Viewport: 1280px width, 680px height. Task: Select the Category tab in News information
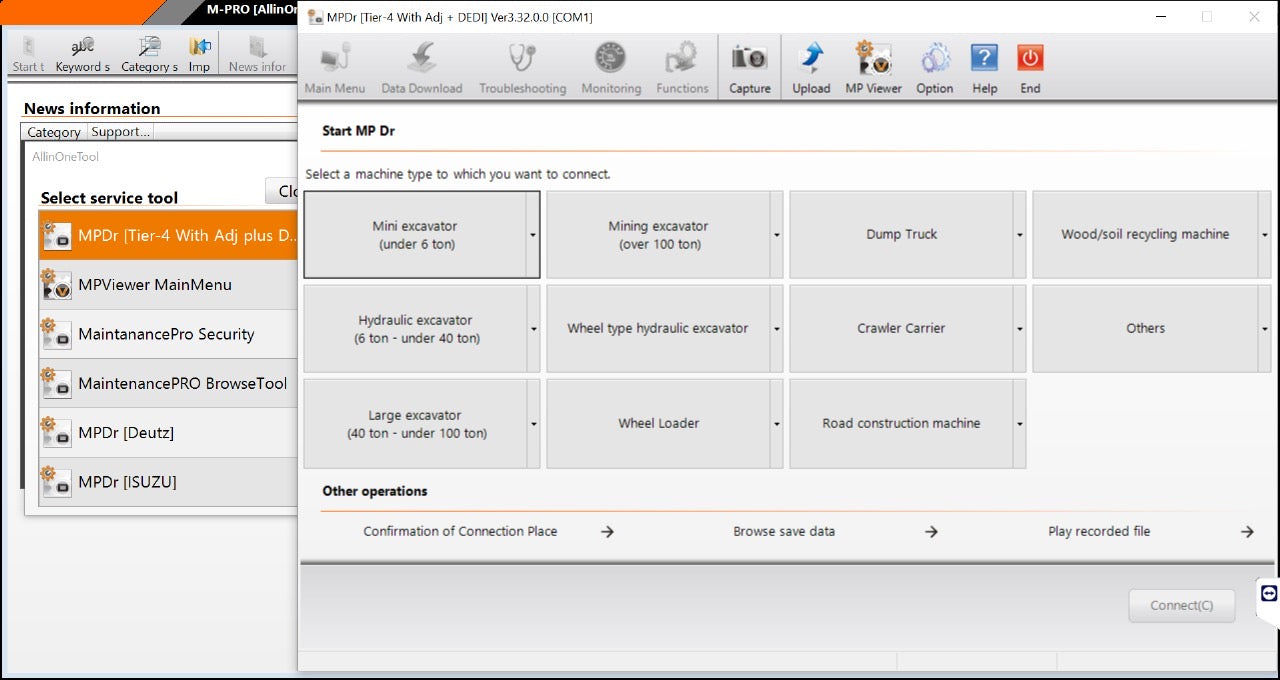pyautogui.click(x=53, y=131)
